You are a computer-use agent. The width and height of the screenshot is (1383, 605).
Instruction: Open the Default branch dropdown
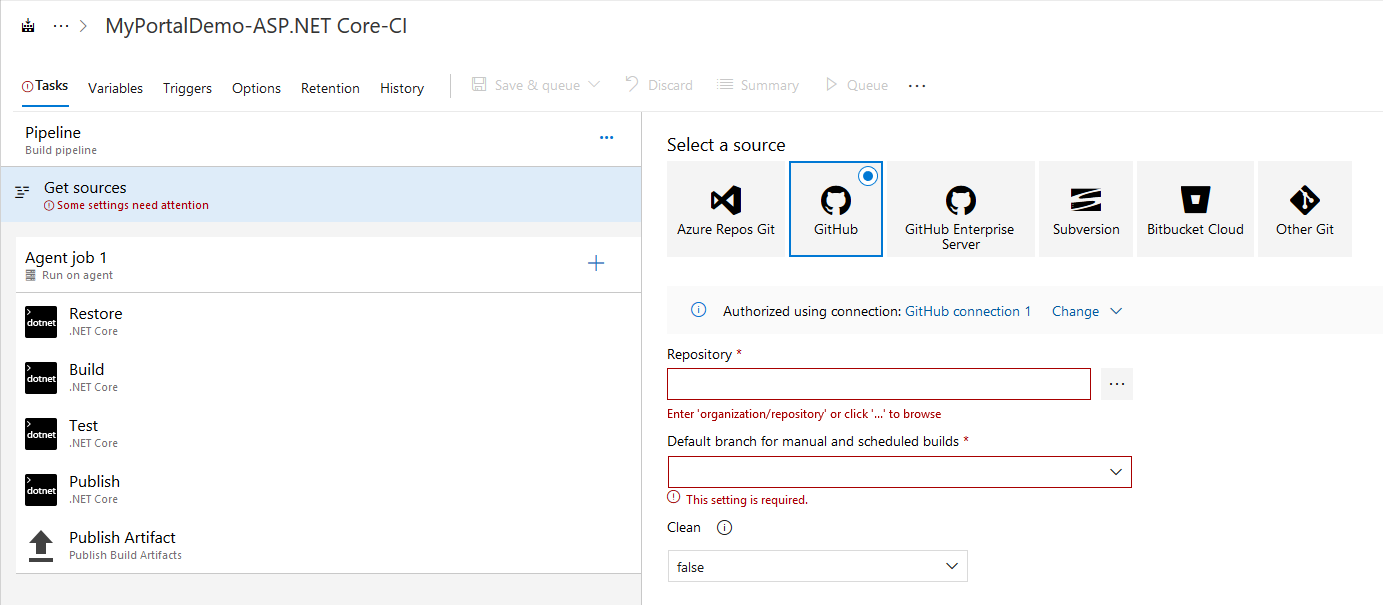tap(900, 472)
